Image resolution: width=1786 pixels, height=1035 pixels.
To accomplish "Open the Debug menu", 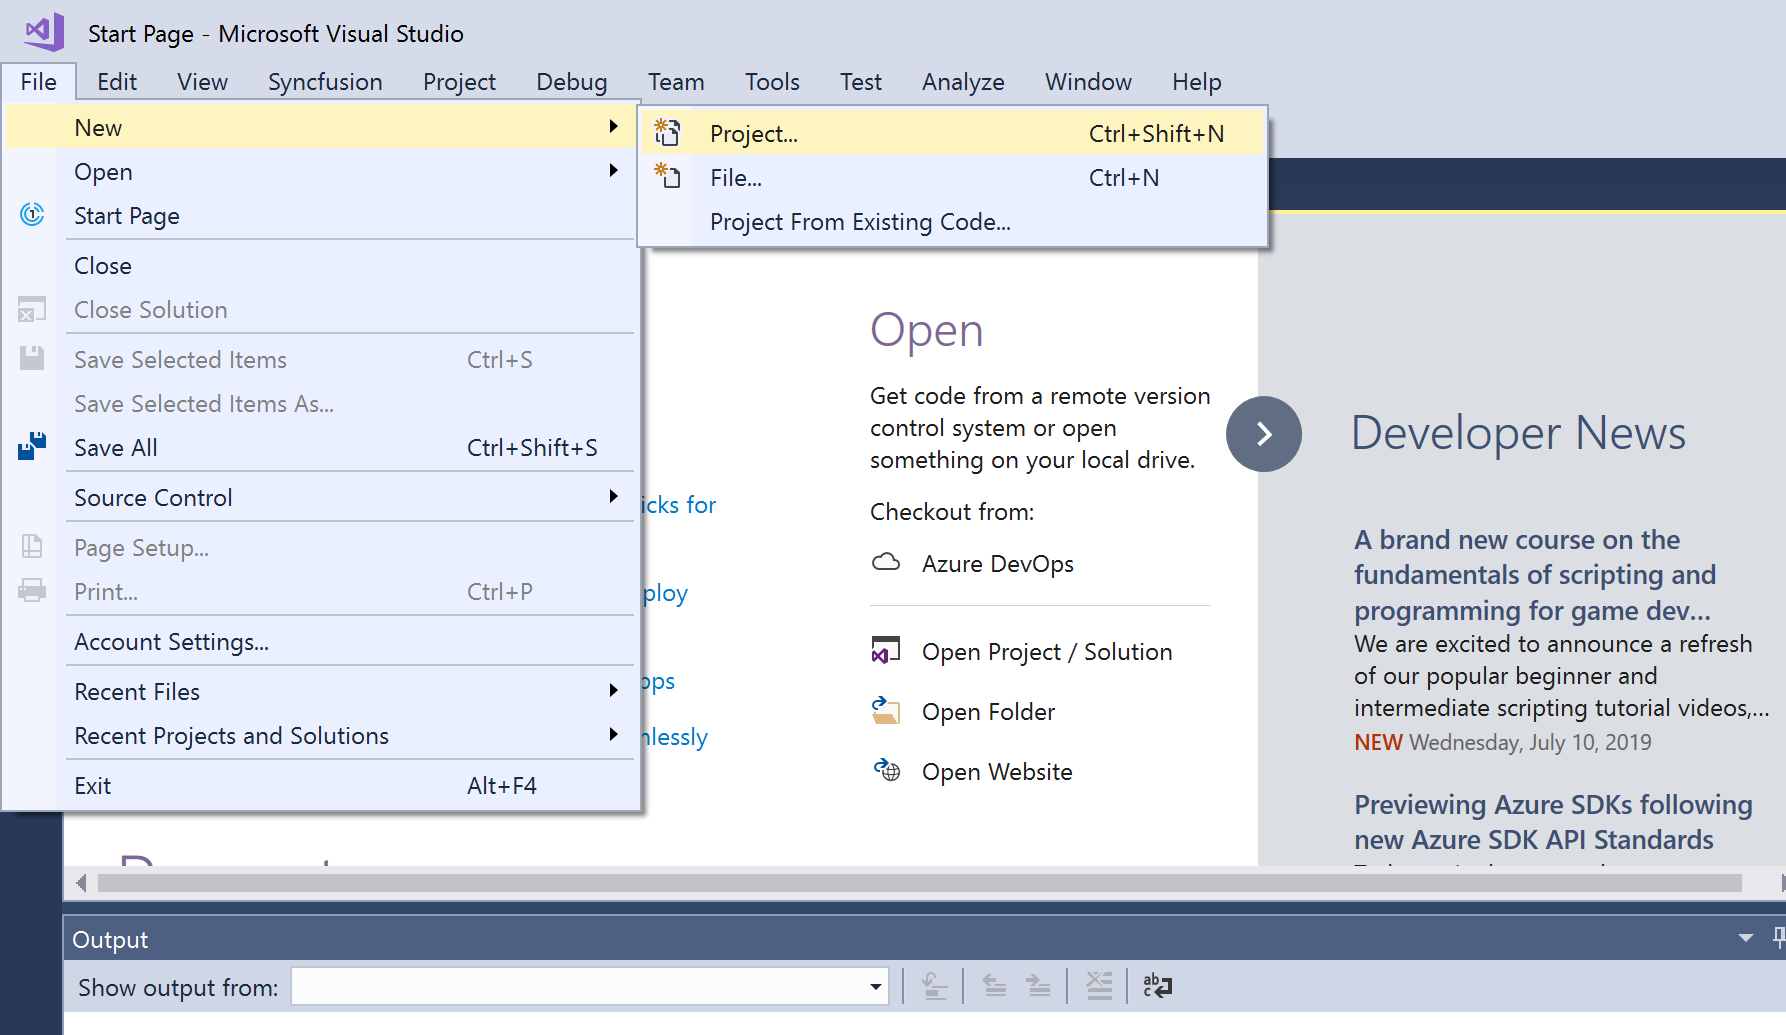I will point(571,82).
